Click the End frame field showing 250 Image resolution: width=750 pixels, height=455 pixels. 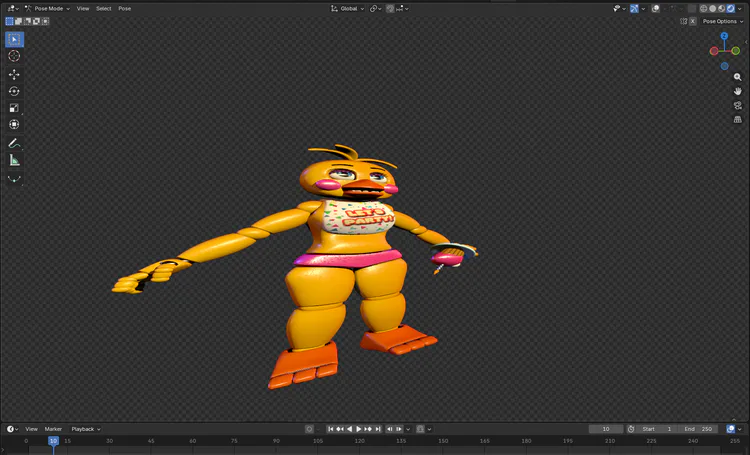point(698,429)
